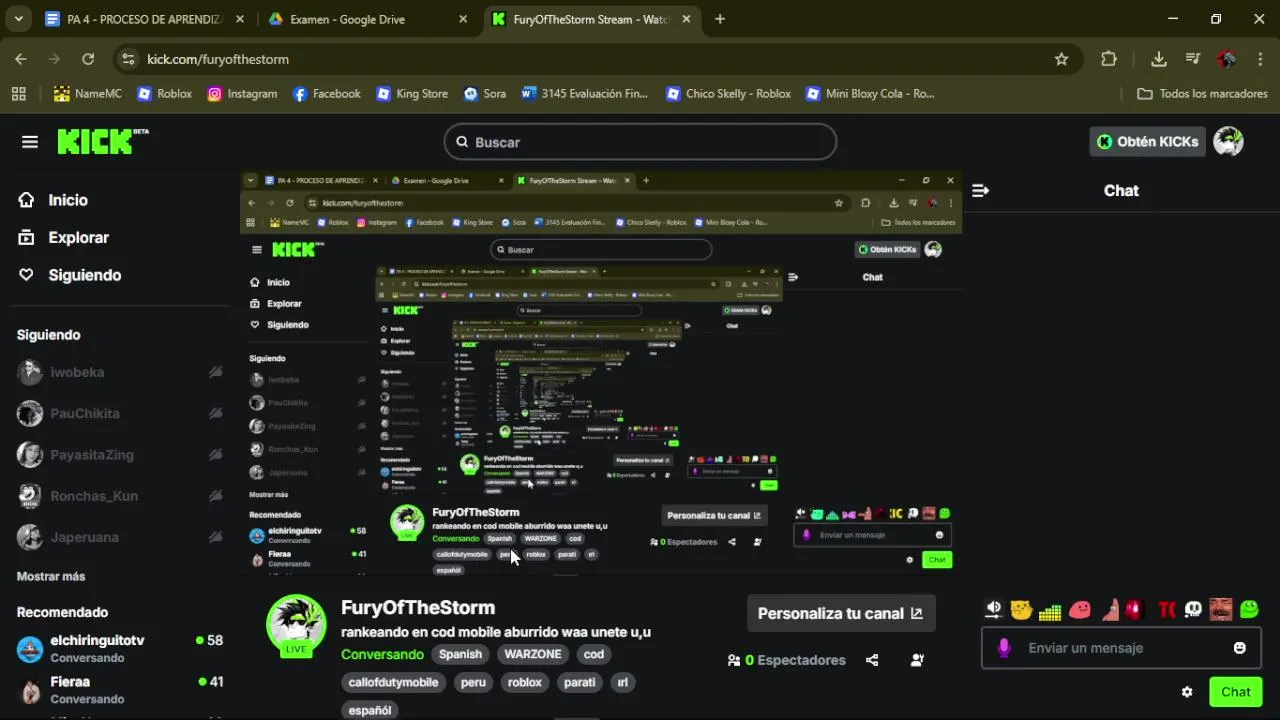1280x720 pixels.
Task: Toggle notifications for PauChikita
Action: [215, 413]
